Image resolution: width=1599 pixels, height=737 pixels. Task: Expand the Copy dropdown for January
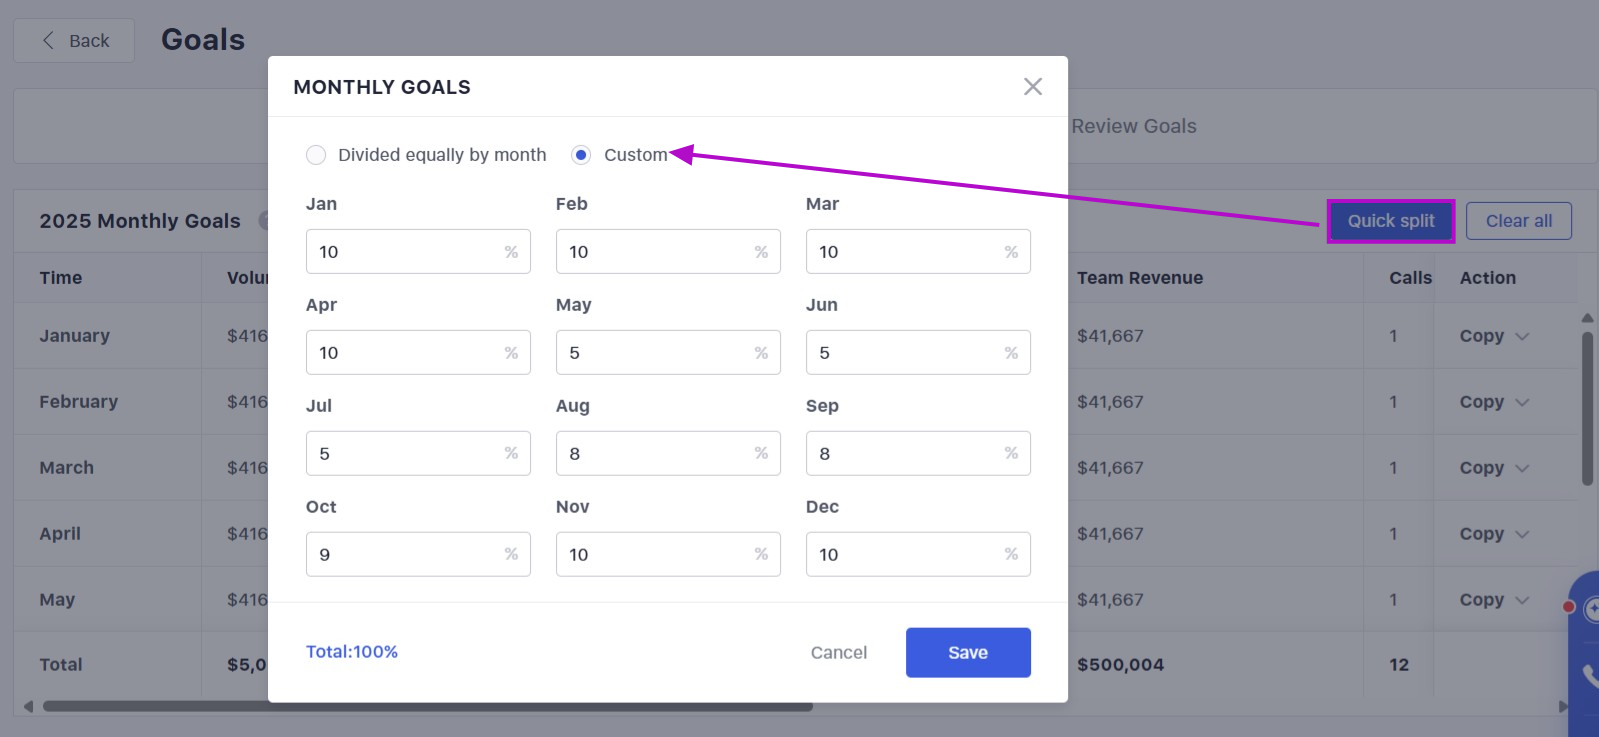pos(1522,337)
